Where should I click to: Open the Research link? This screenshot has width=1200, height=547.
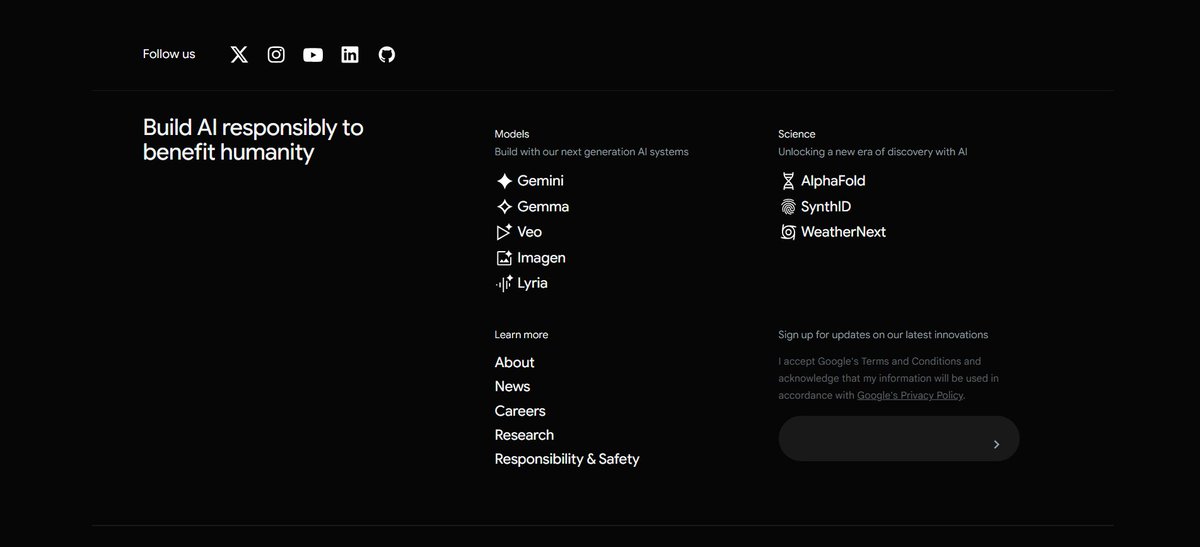pyautogui.click(x=524, y=435)
